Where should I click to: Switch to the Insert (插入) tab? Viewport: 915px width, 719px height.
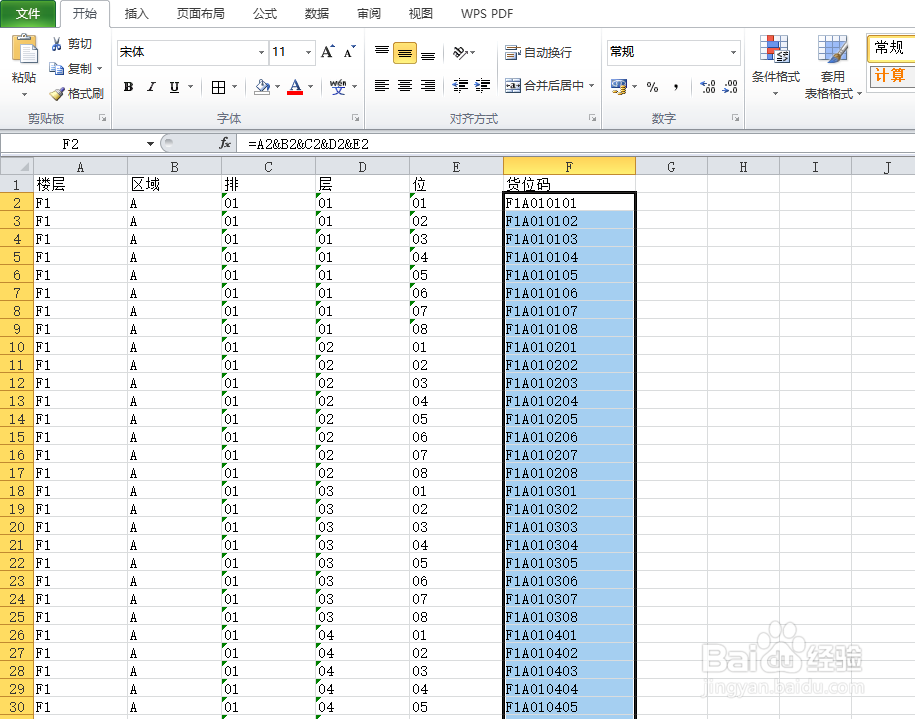click(137, 14)
